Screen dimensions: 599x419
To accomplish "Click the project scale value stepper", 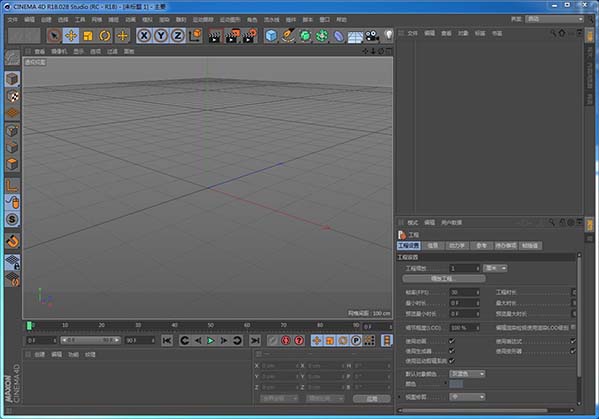I will coord(478,269).
